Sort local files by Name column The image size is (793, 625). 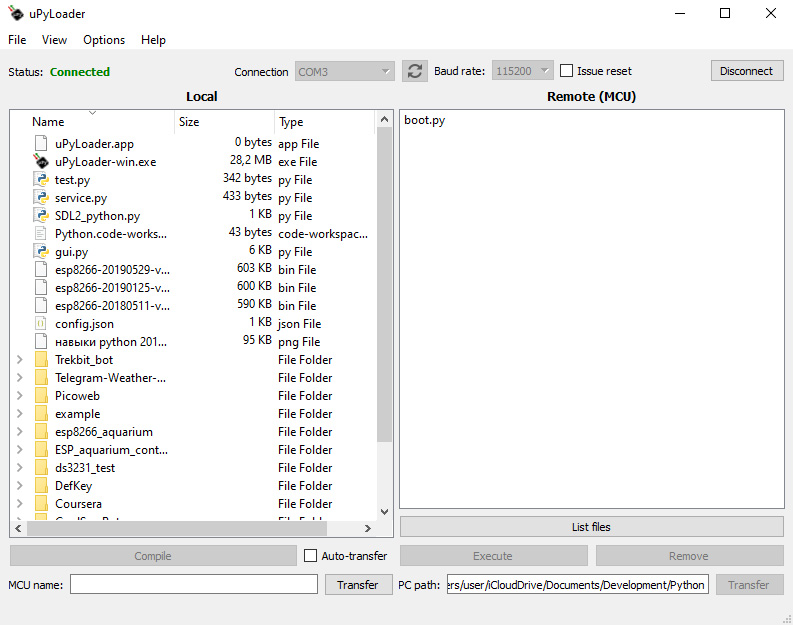click(x=93, y=122)
